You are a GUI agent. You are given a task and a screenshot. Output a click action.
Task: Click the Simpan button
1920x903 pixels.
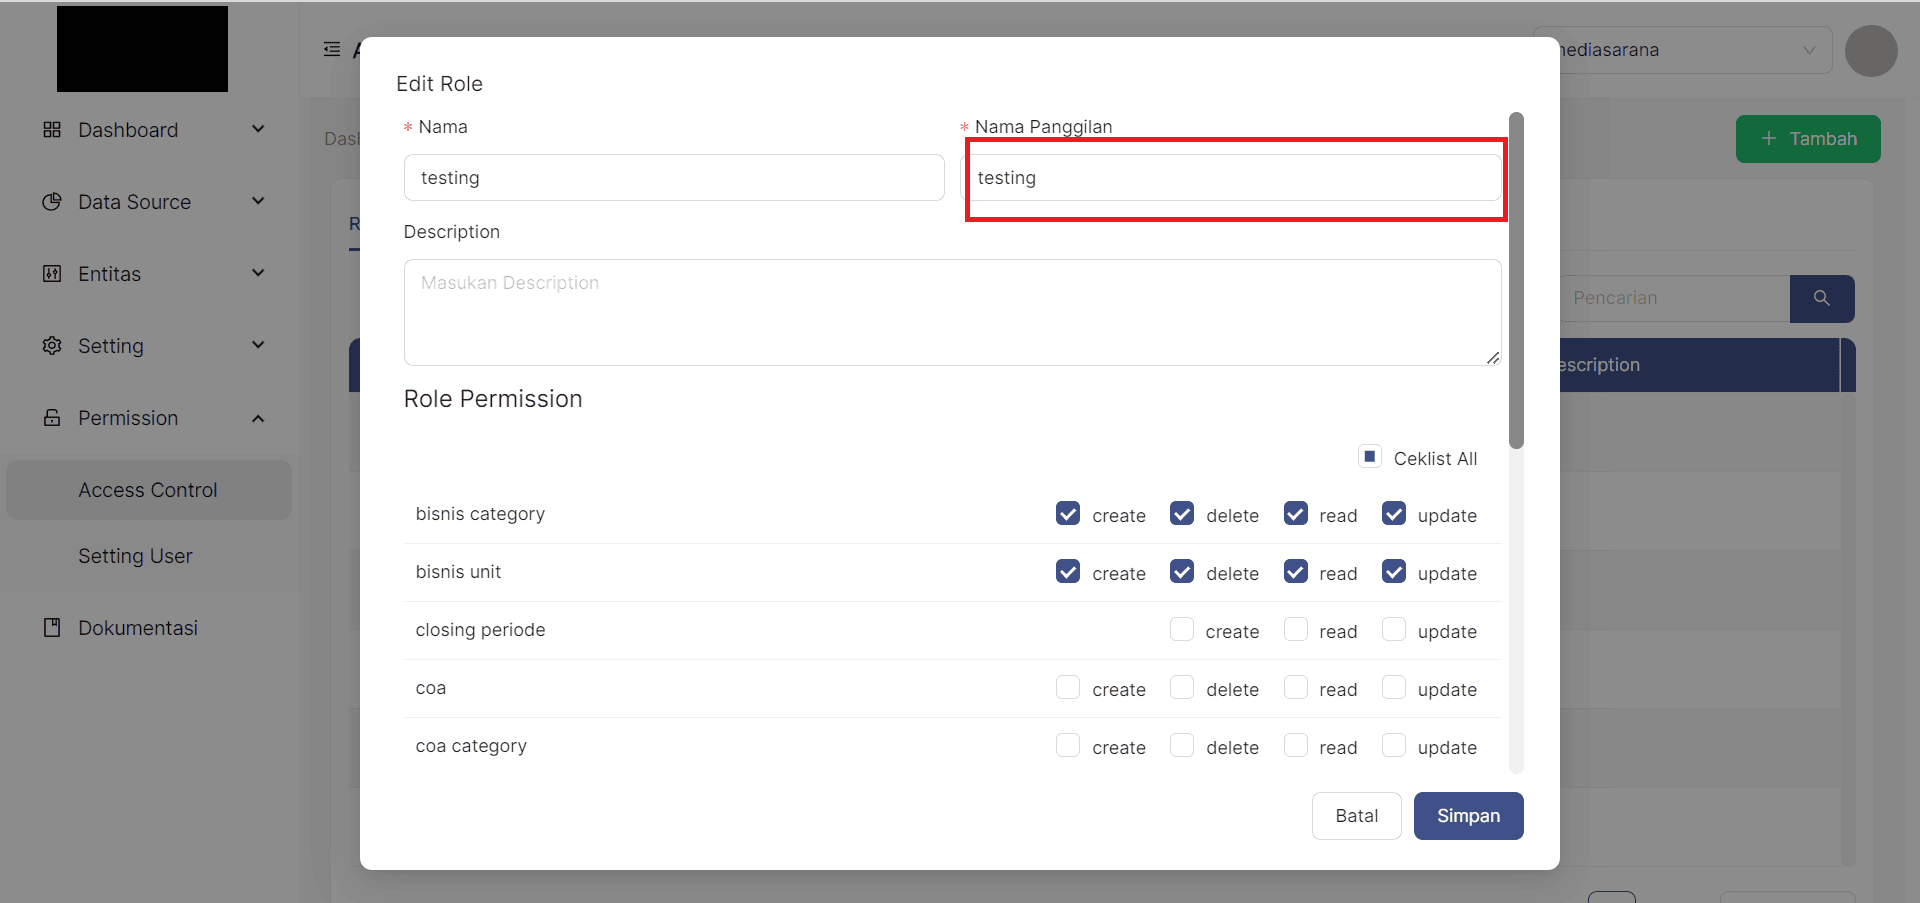1468,816
